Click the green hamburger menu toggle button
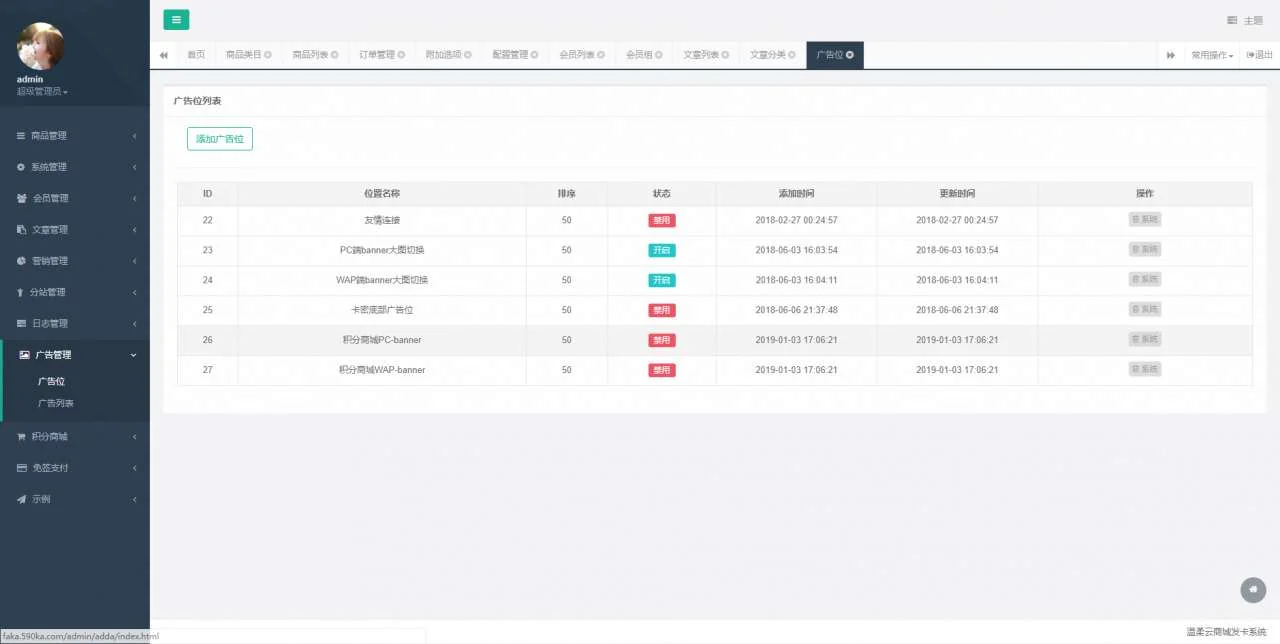This screenshot has width=1280, height=644. pos(176,20)
